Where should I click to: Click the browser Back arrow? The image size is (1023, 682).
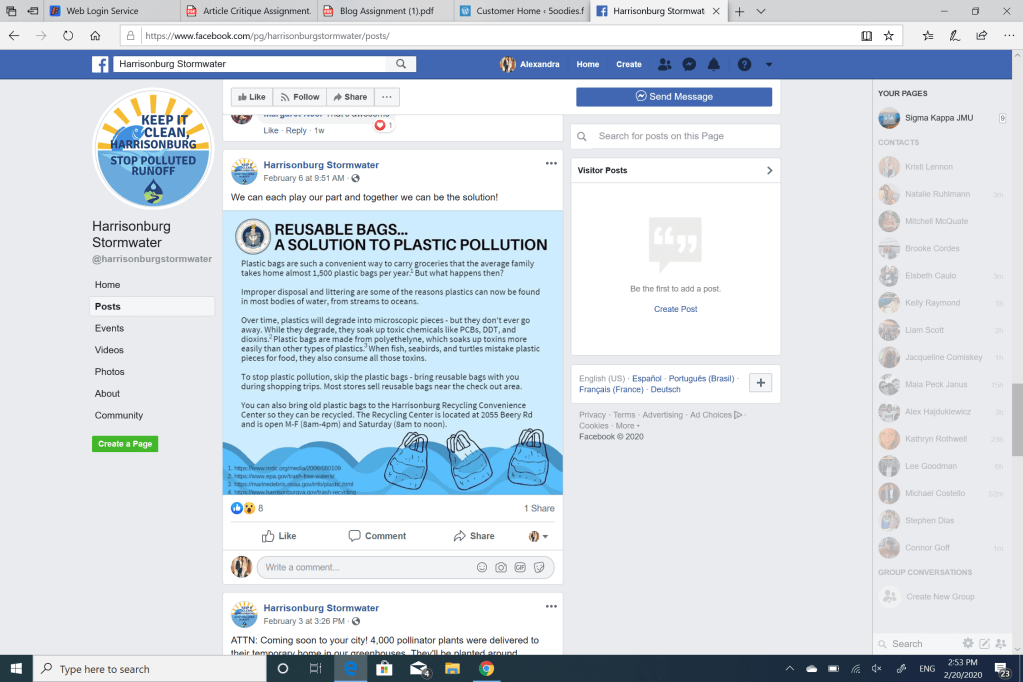[x=14, y=35]
